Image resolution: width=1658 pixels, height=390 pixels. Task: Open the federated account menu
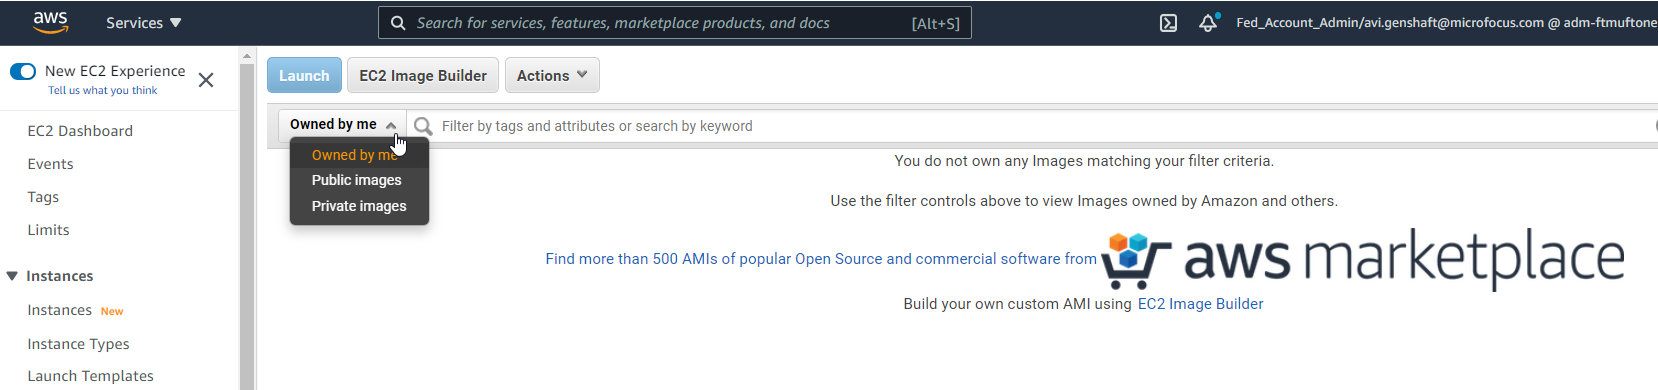tap(1446, 23)
